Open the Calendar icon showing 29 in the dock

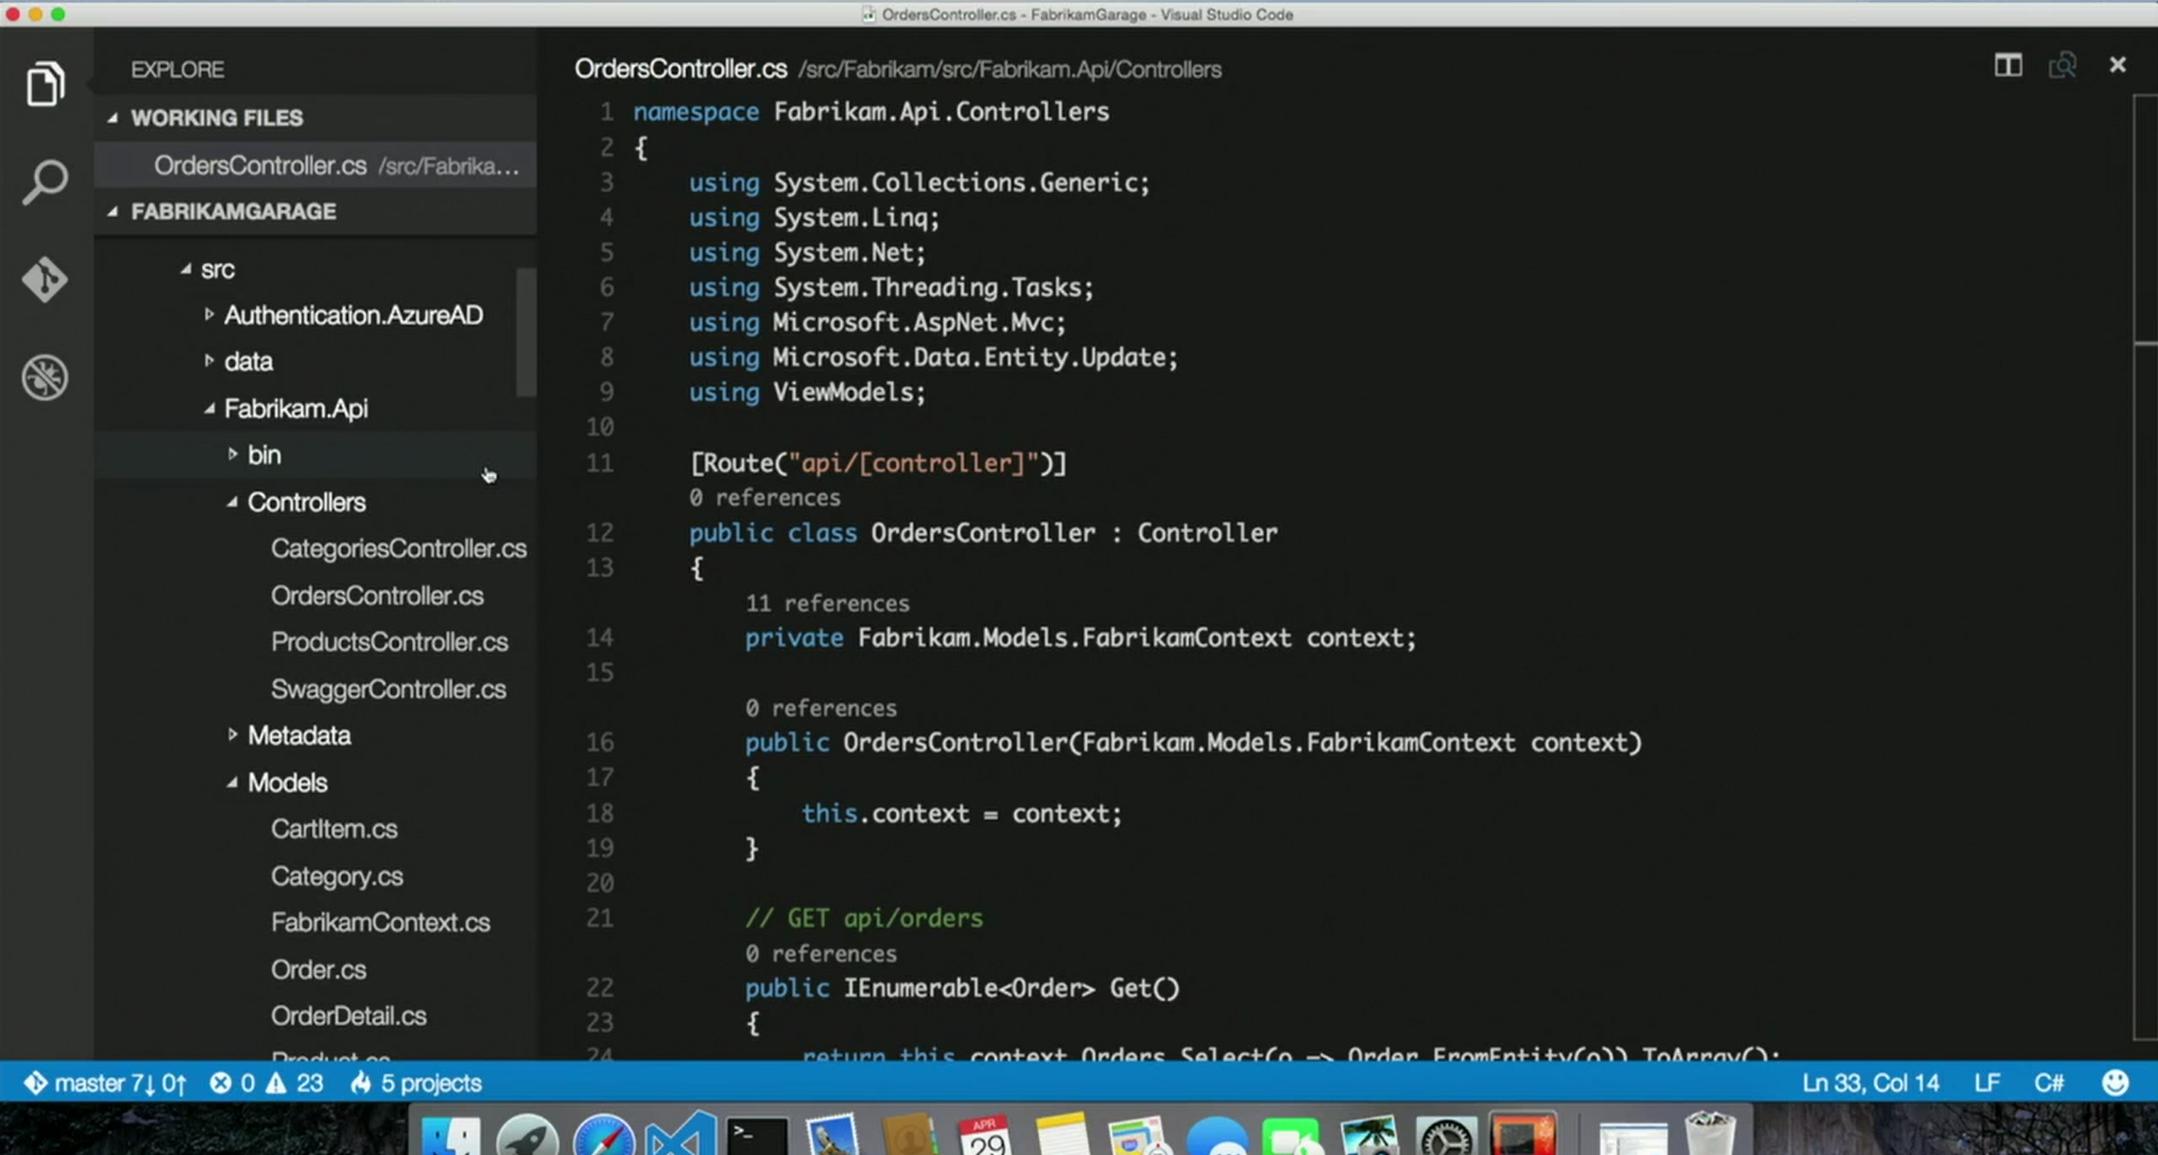[x=984, y=1136]
